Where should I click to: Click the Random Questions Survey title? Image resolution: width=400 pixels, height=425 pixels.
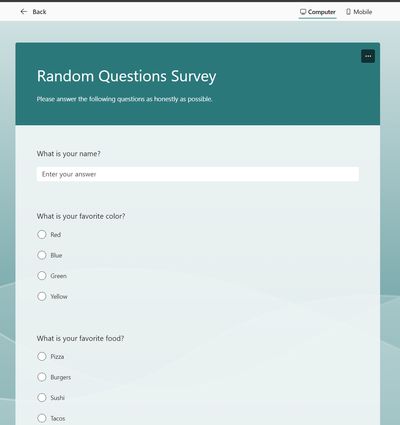point(127,76)
